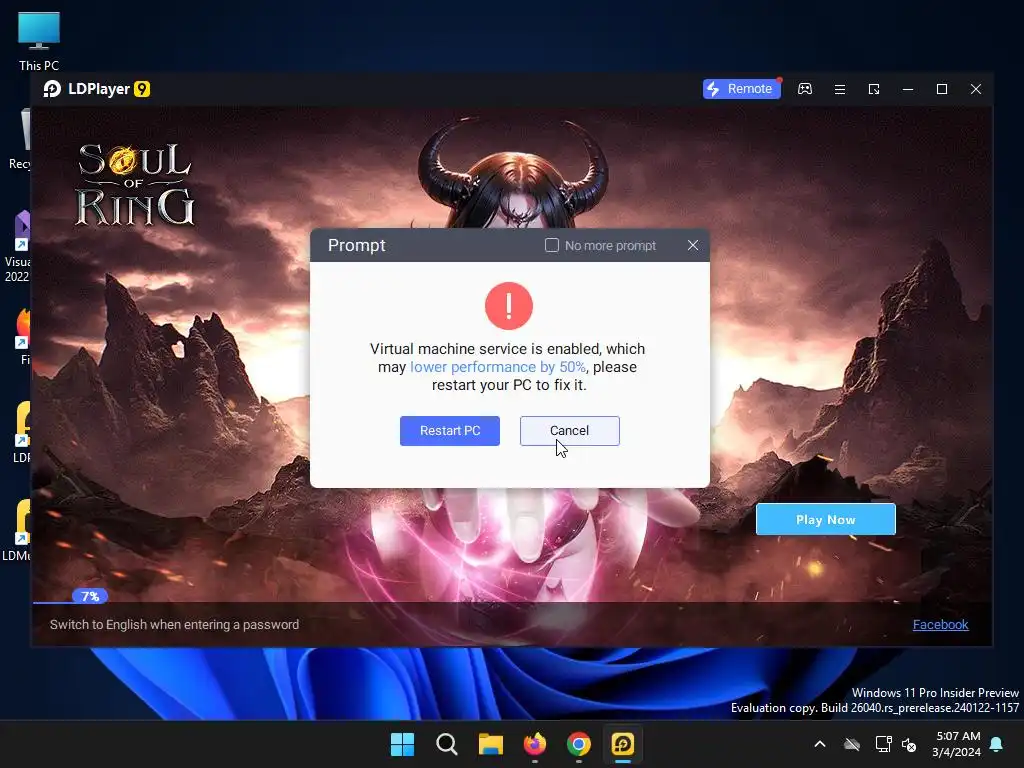Open the Facebook link
Image resolution: width=1024 pixels, height=768 pixels.
click(940, 625)
